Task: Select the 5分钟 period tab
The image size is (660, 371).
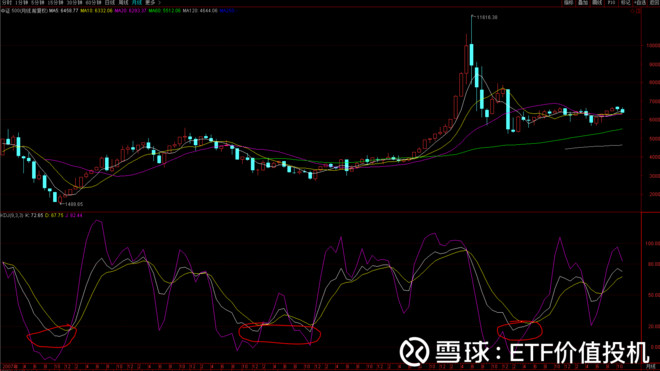Action: pos(37,3)
